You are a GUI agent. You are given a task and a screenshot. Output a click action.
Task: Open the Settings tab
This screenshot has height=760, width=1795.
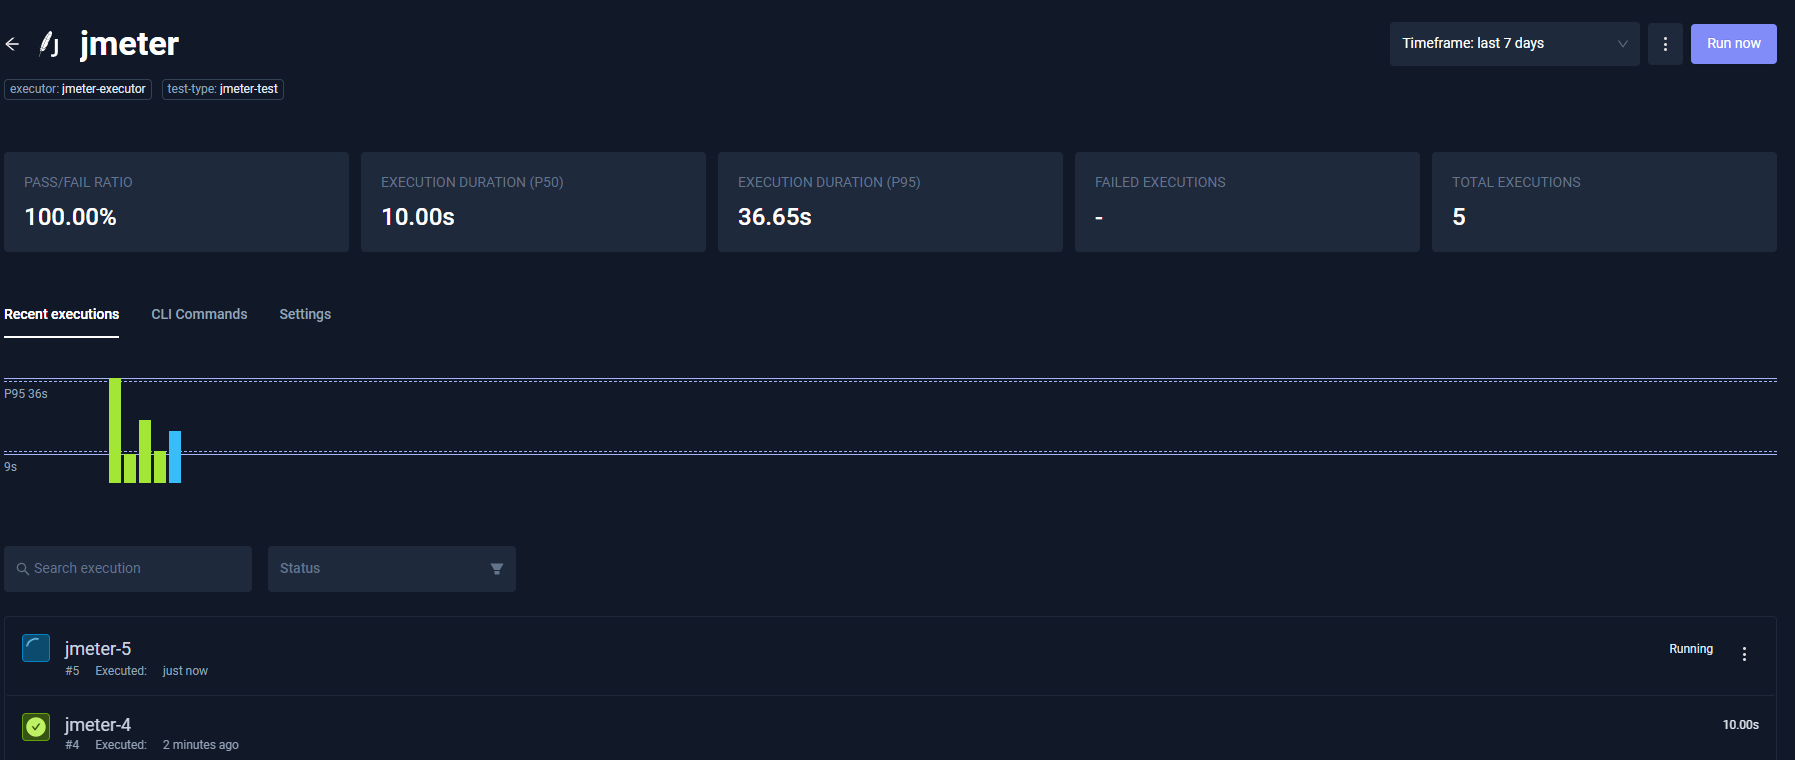(305, 314)
